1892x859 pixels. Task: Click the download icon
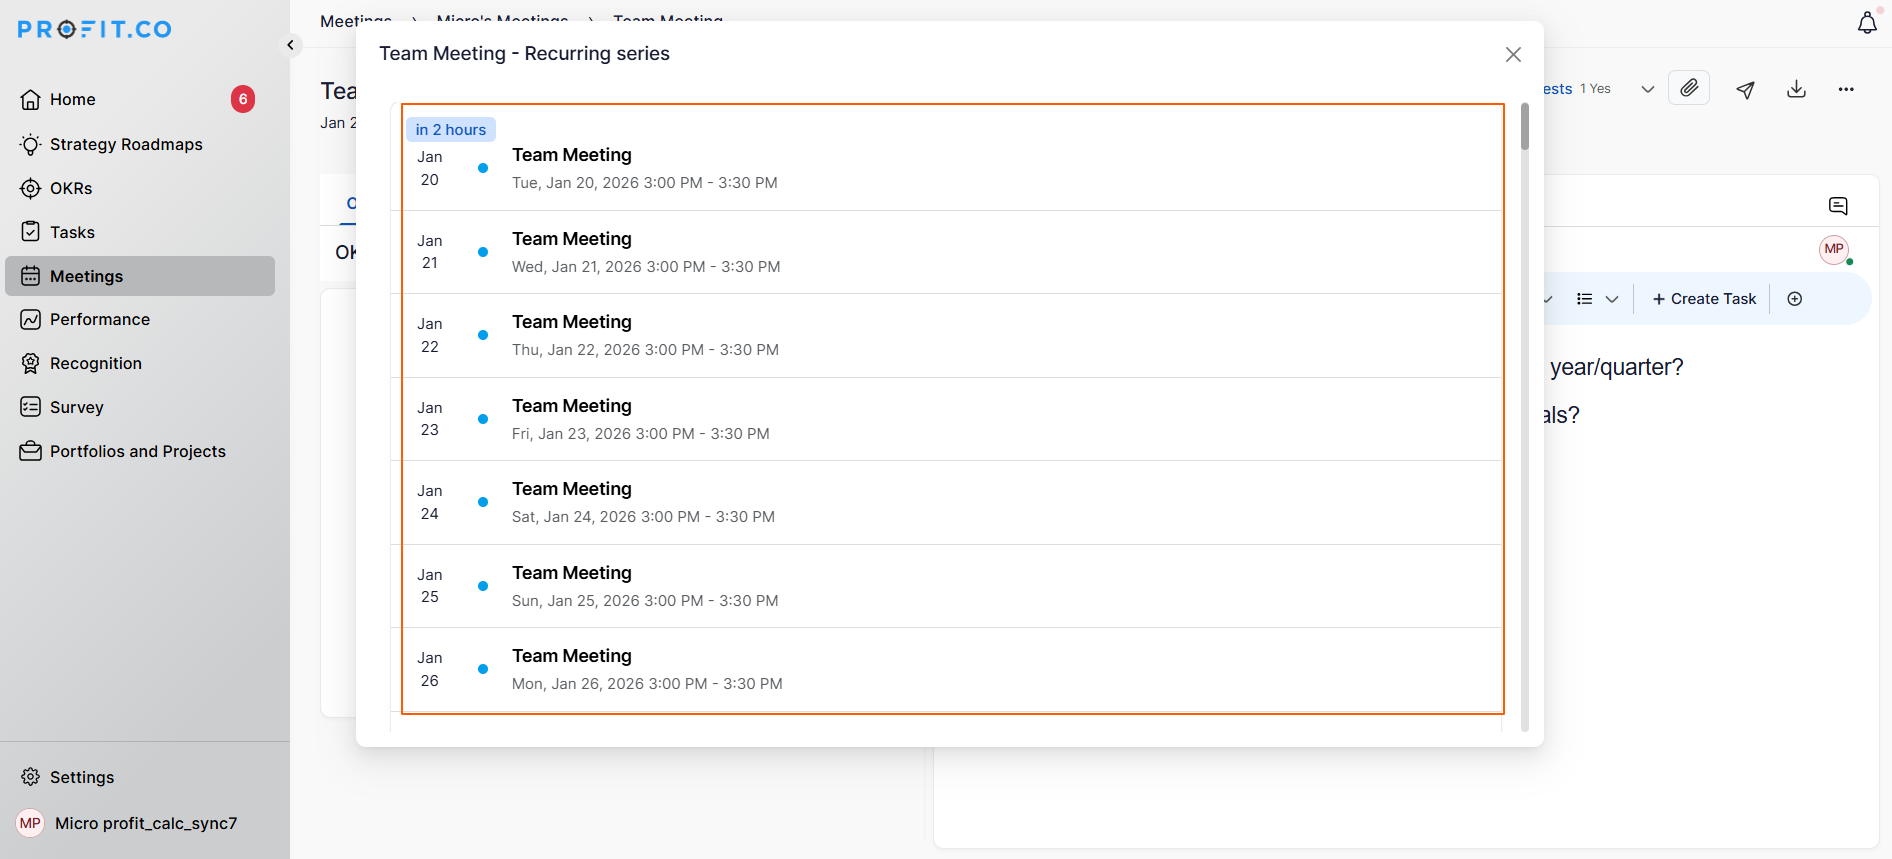[1796, 89]
